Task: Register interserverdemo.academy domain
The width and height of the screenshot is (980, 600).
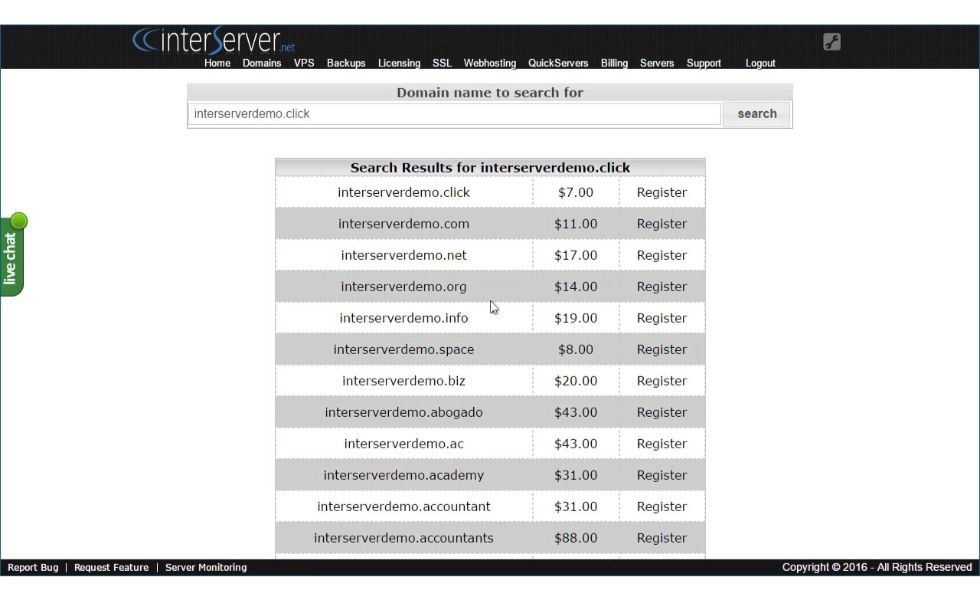Action: tap(661, 475)
